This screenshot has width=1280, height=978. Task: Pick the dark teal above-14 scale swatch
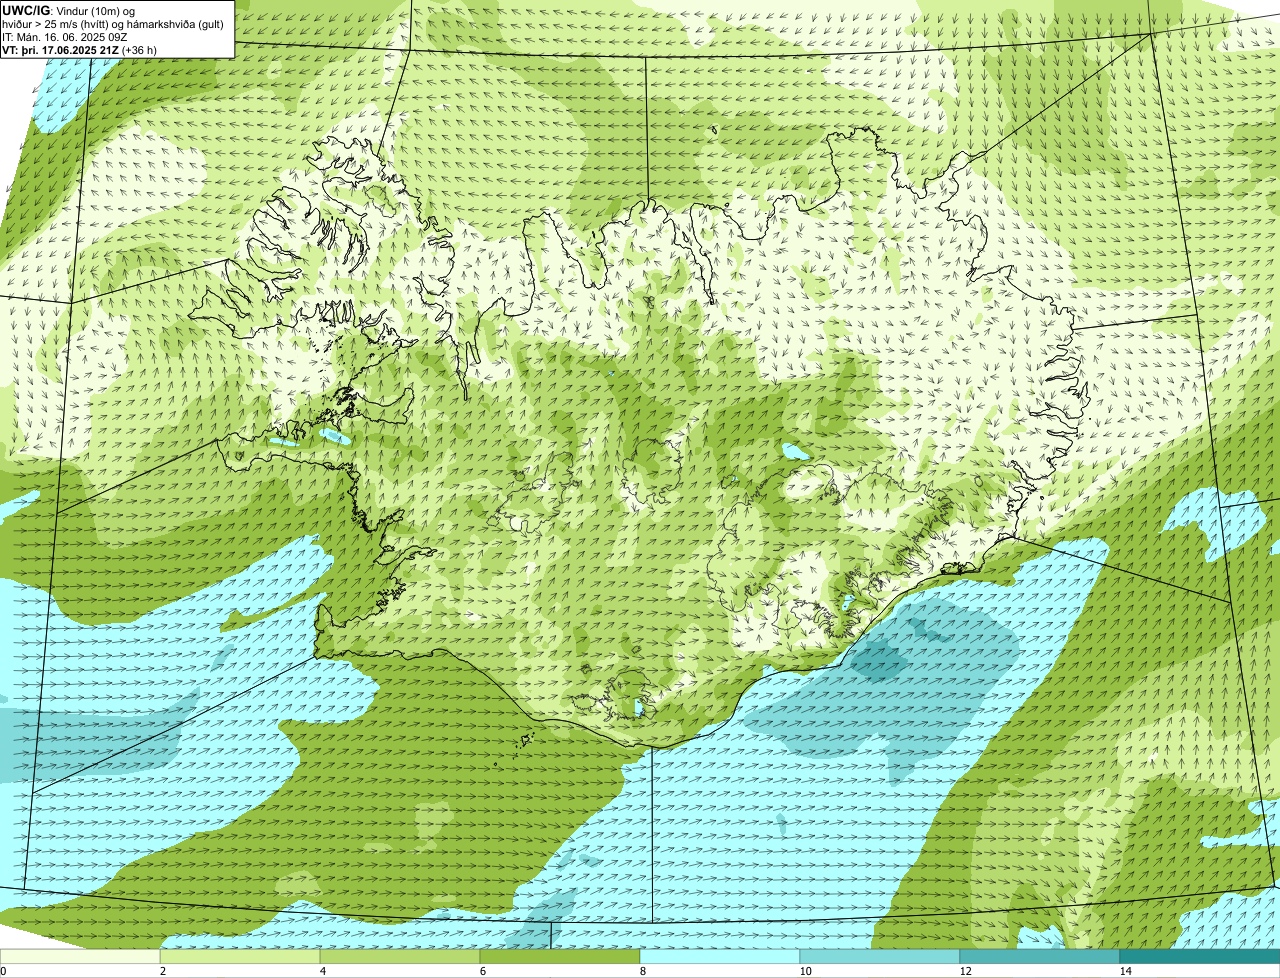coord(1200,956)
